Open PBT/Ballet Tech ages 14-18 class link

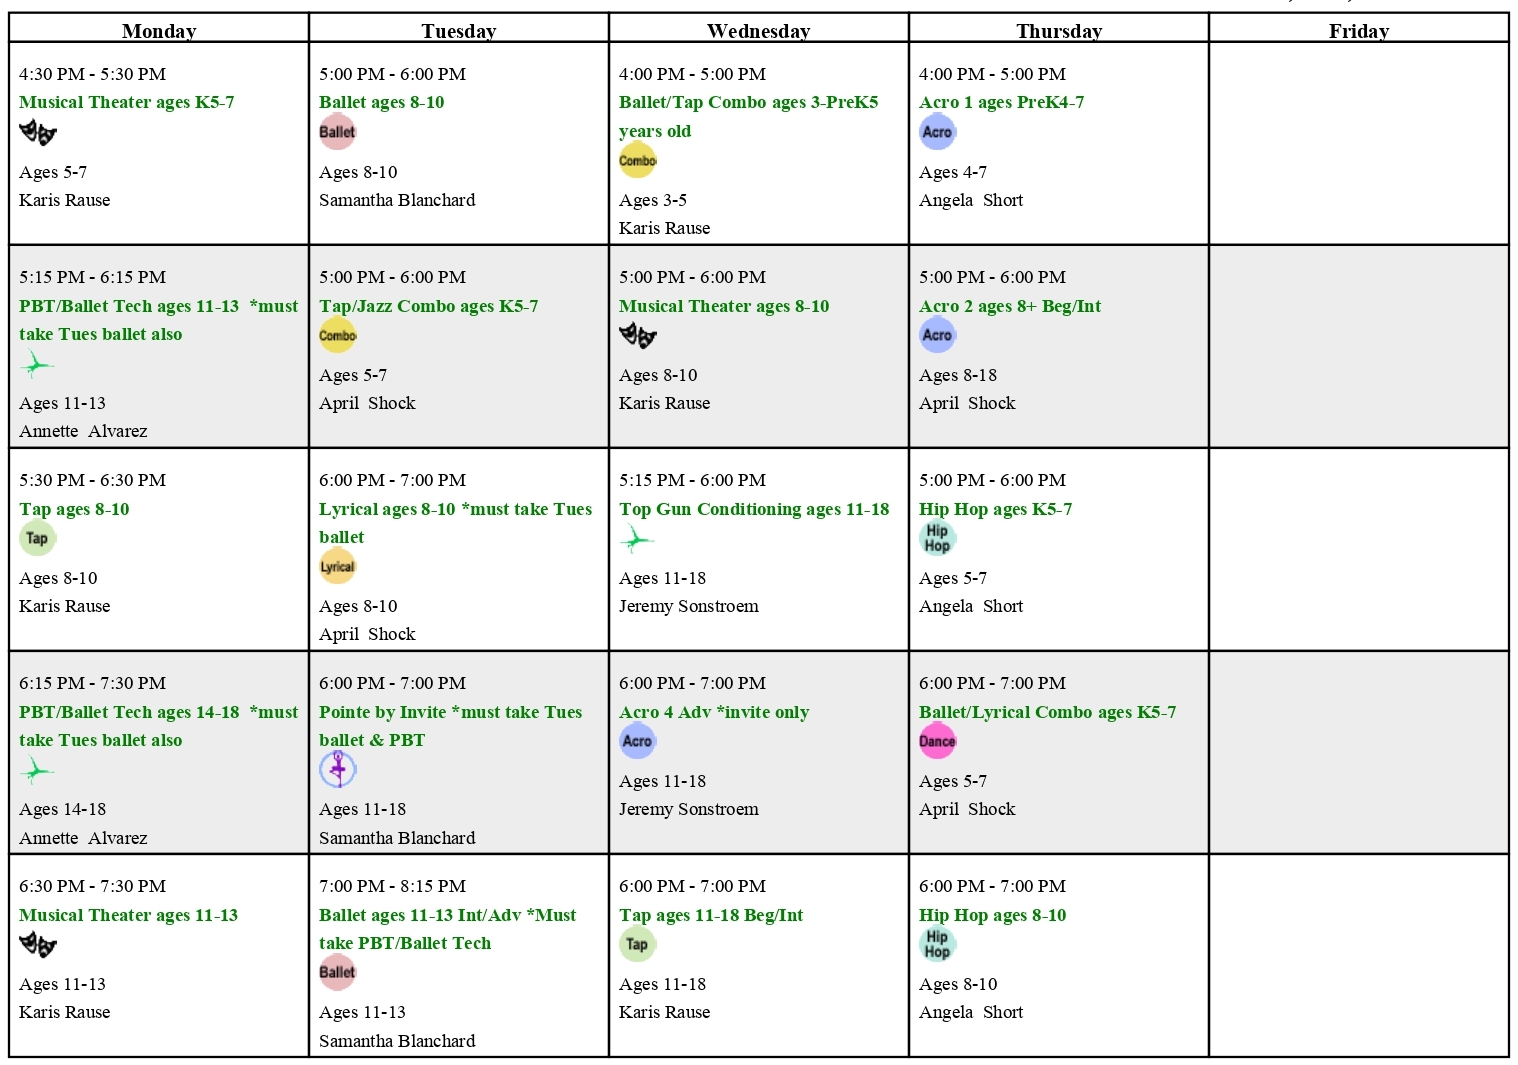point(158,726)
